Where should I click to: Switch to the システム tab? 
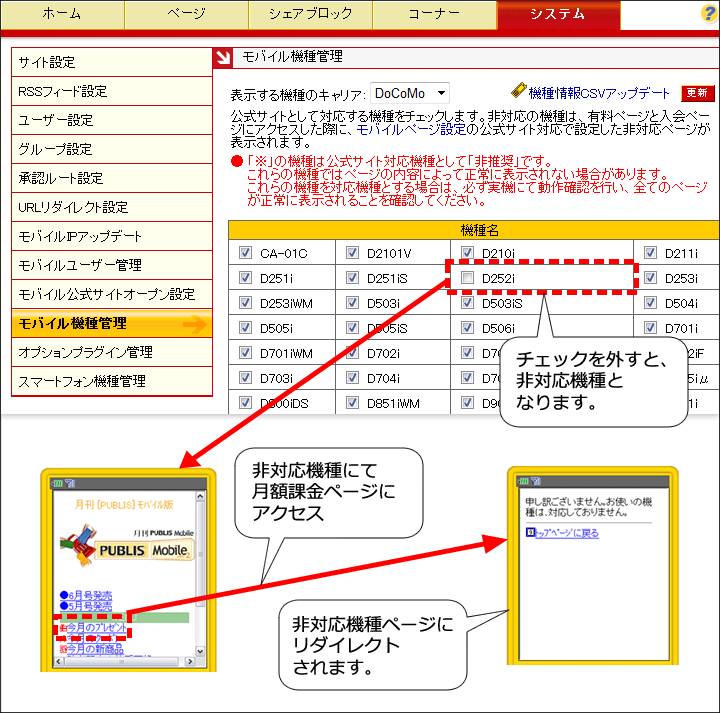click(558, 14)
